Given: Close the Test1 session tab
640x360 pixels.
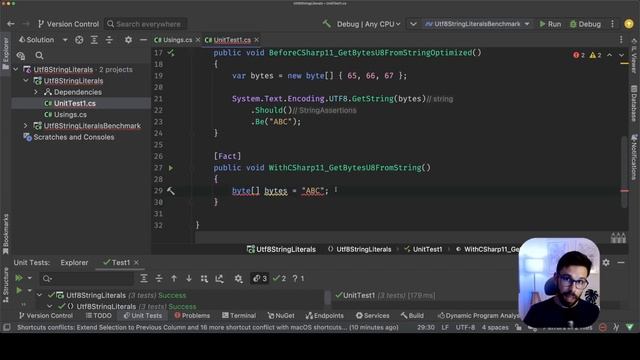Looking at the screenshot, I should click(x=136, y=262).
